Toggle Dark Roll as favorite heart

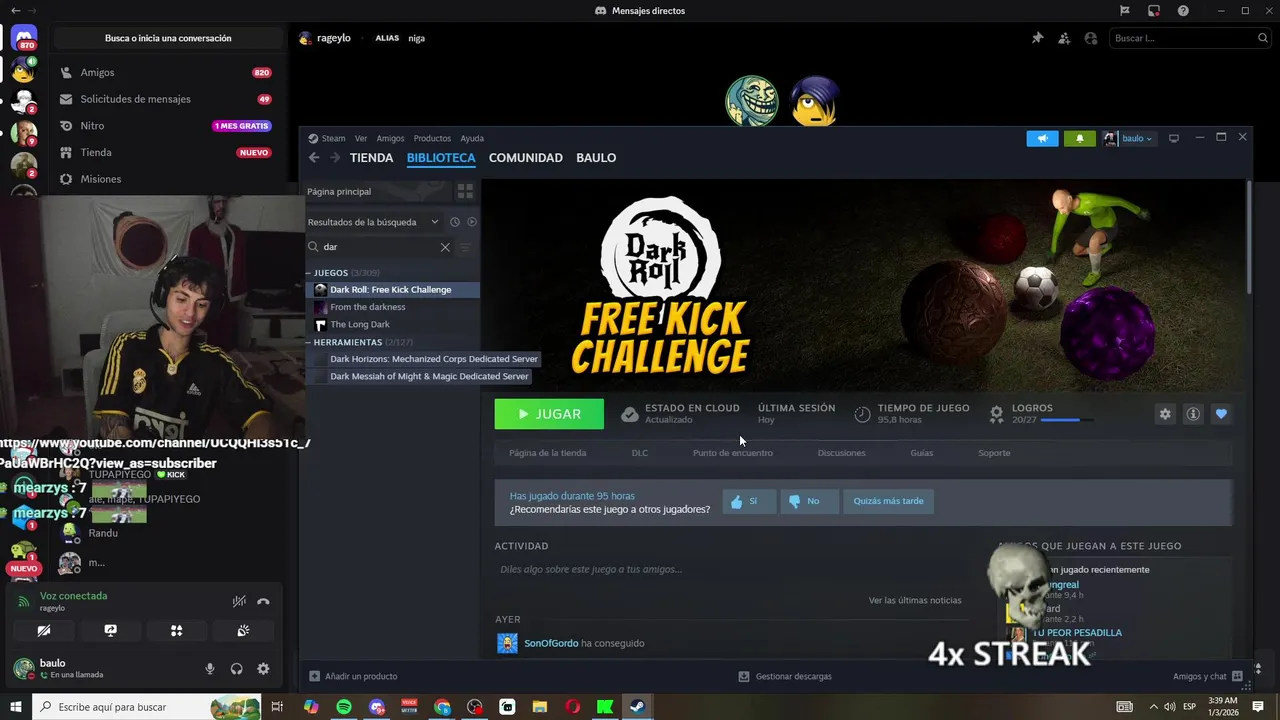tap(1221, 414)
